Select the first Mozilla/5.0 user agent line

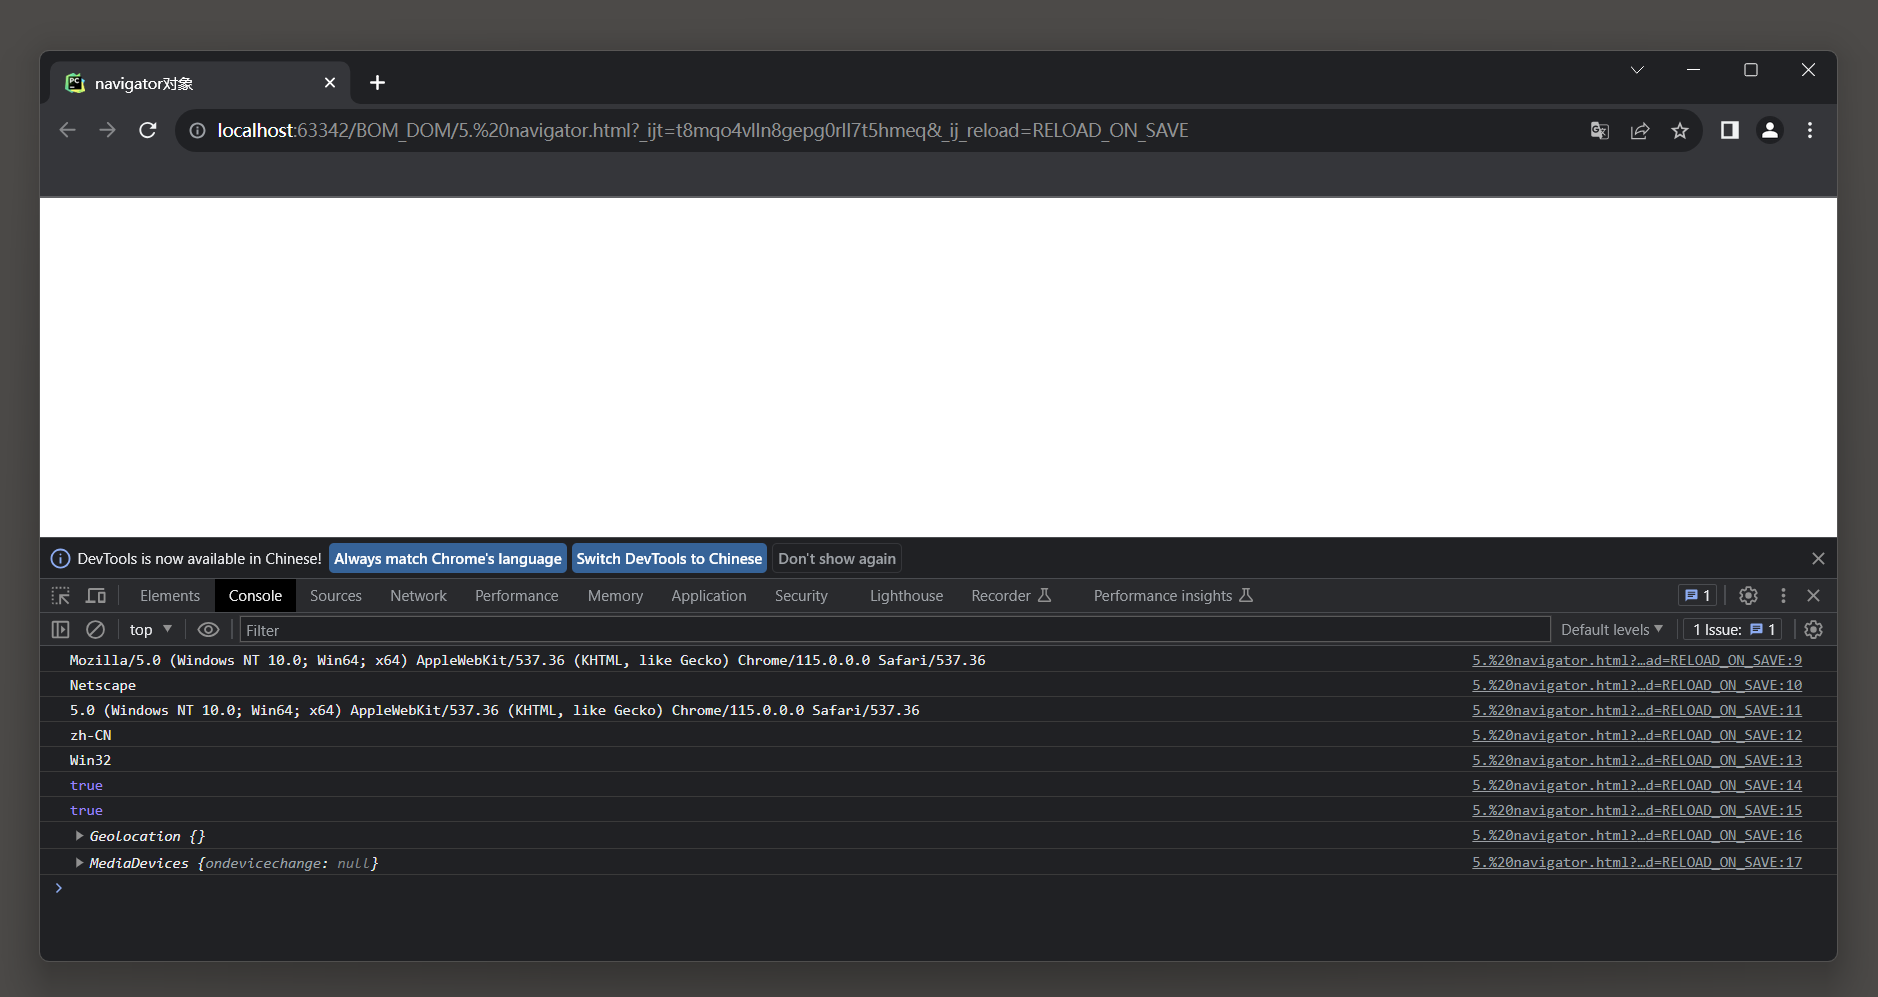(x=527, y=660)
